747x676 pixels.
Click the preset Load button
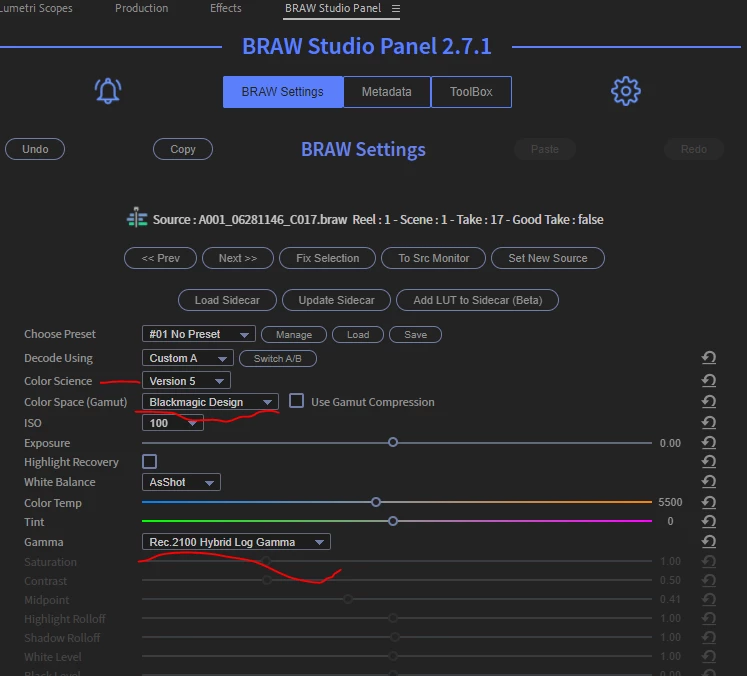358,334
